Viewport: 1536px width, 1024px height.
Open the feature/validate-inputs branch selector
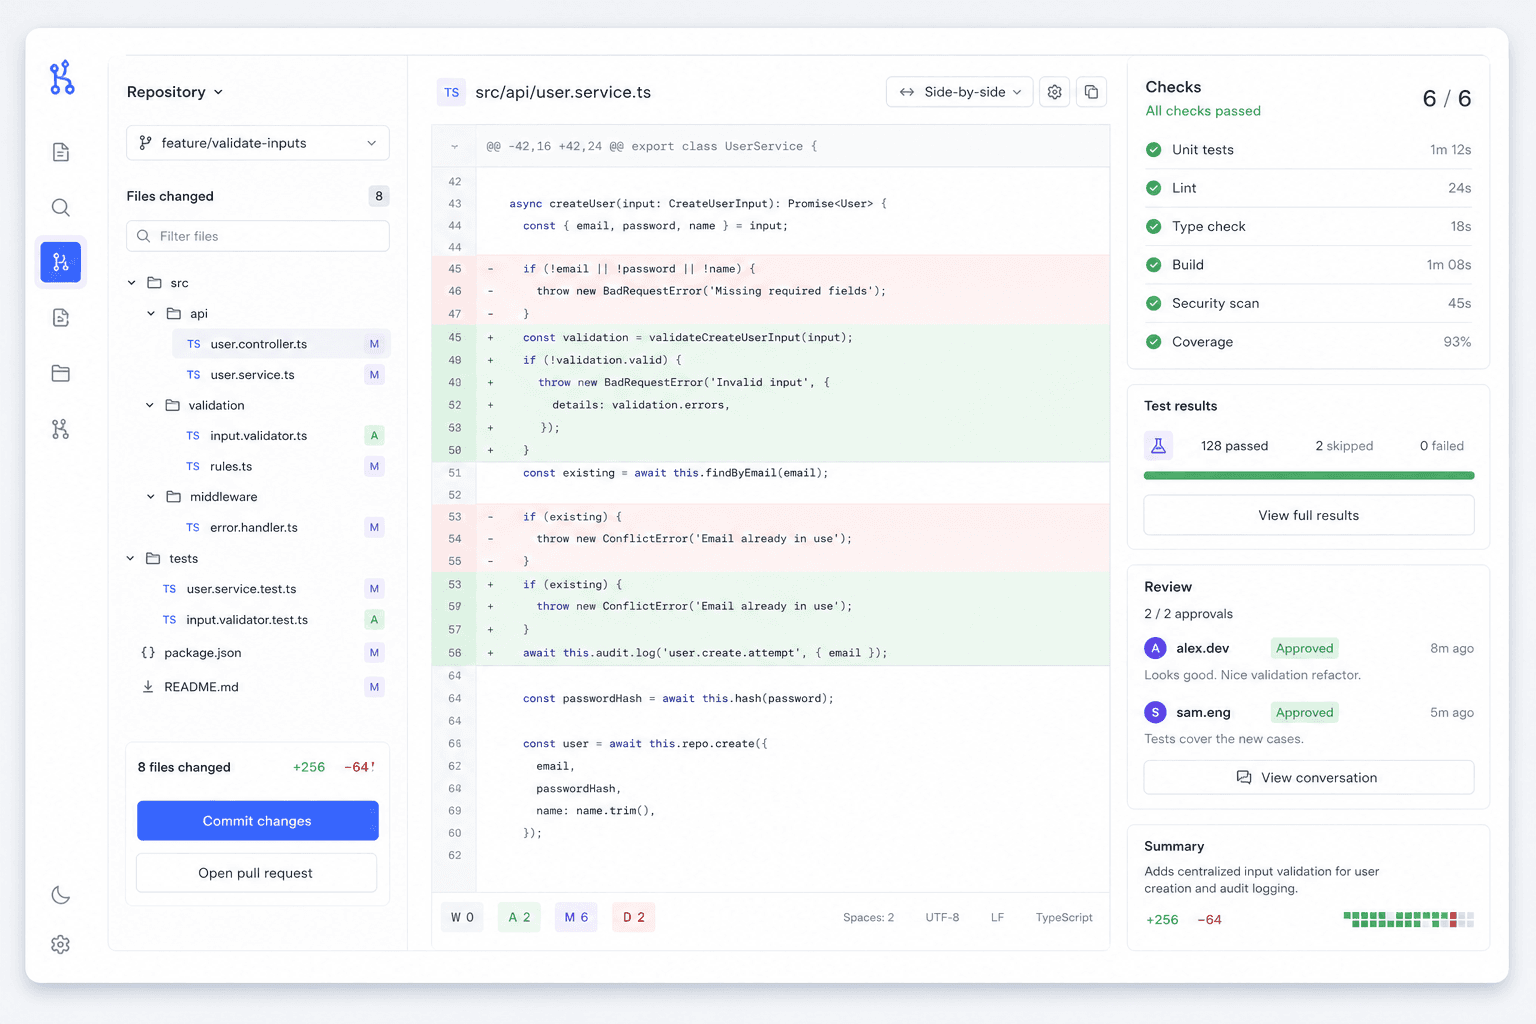[258, 143]
